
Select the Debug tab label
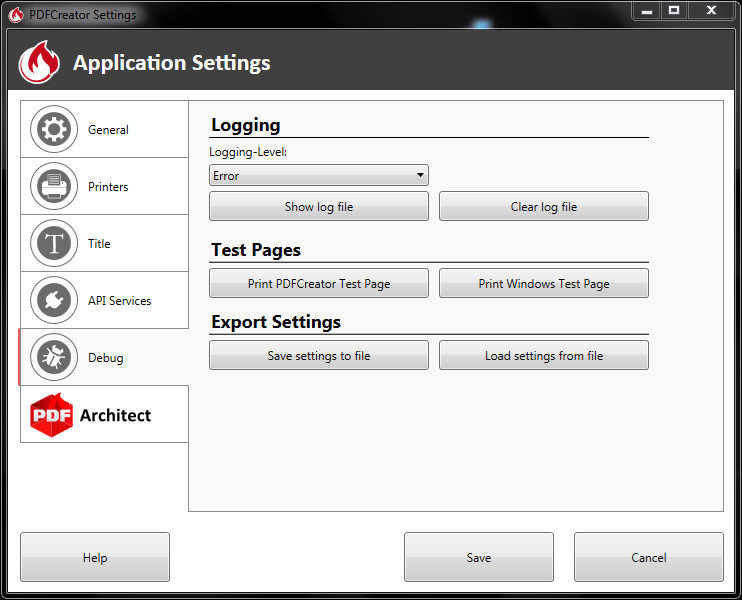tap(106, 358)
